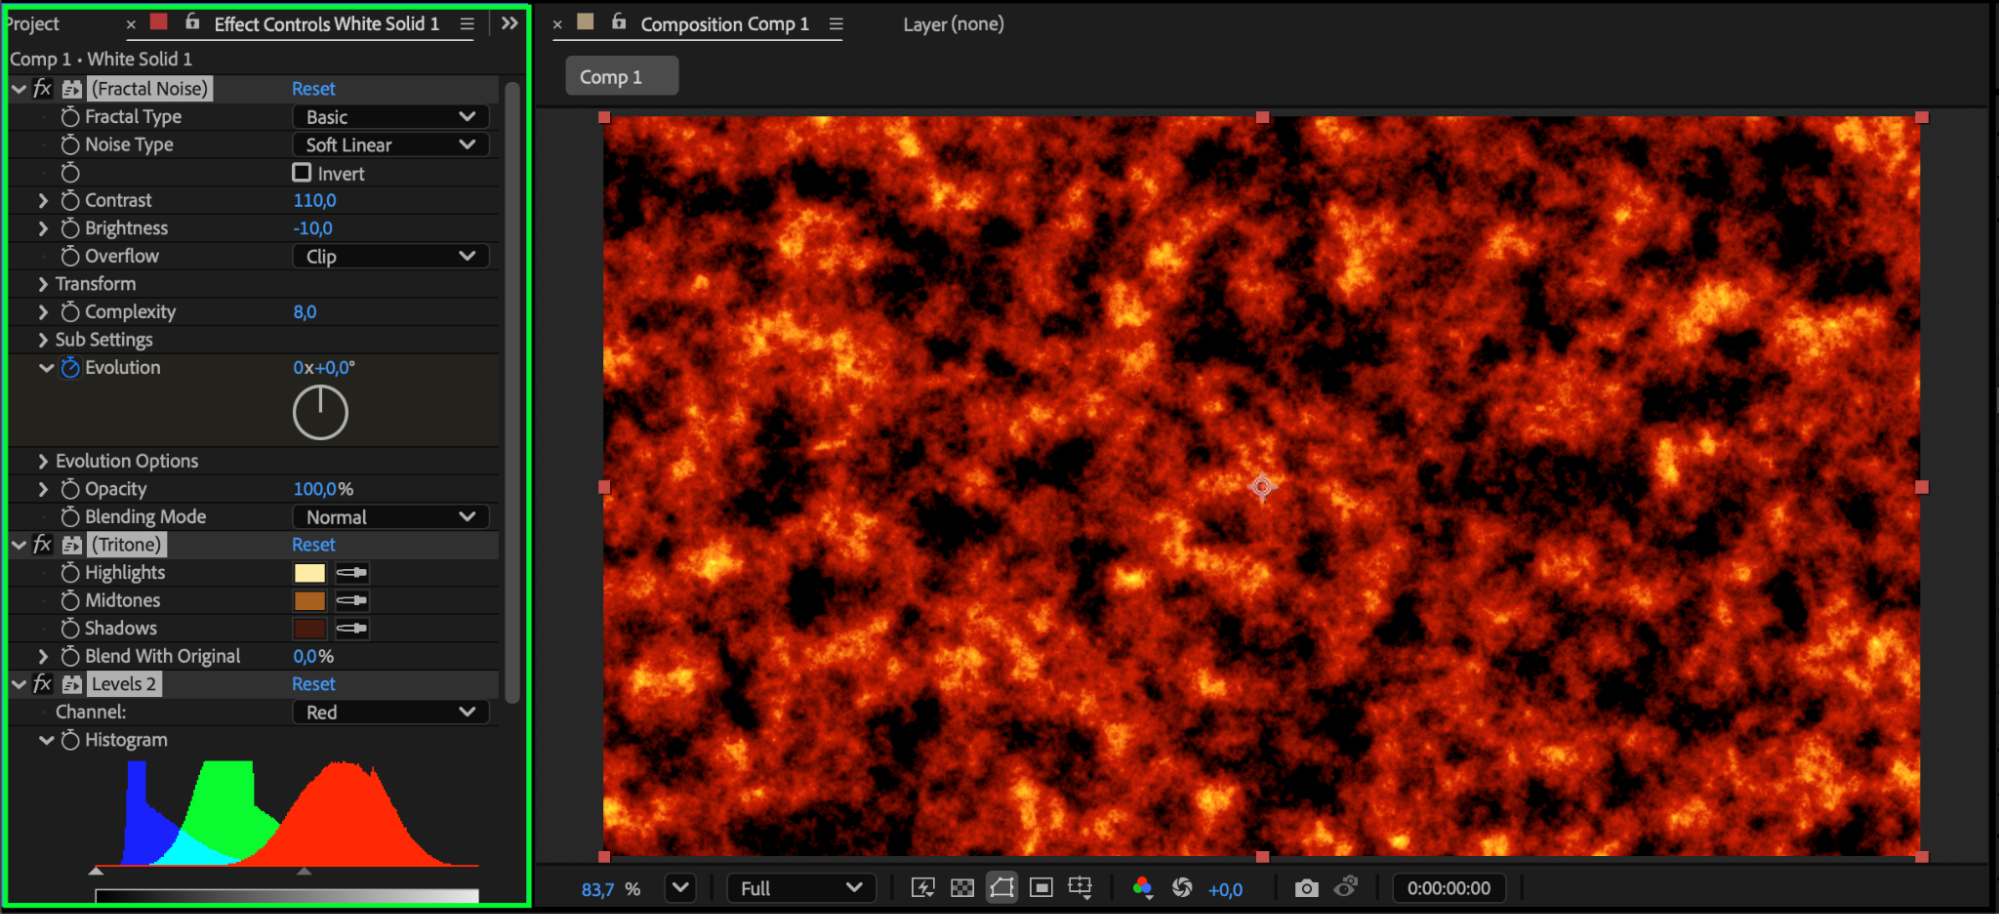
Task: Take a snapshot with the camera icon
Action: pyautogui.click(x=1305, y=888)
